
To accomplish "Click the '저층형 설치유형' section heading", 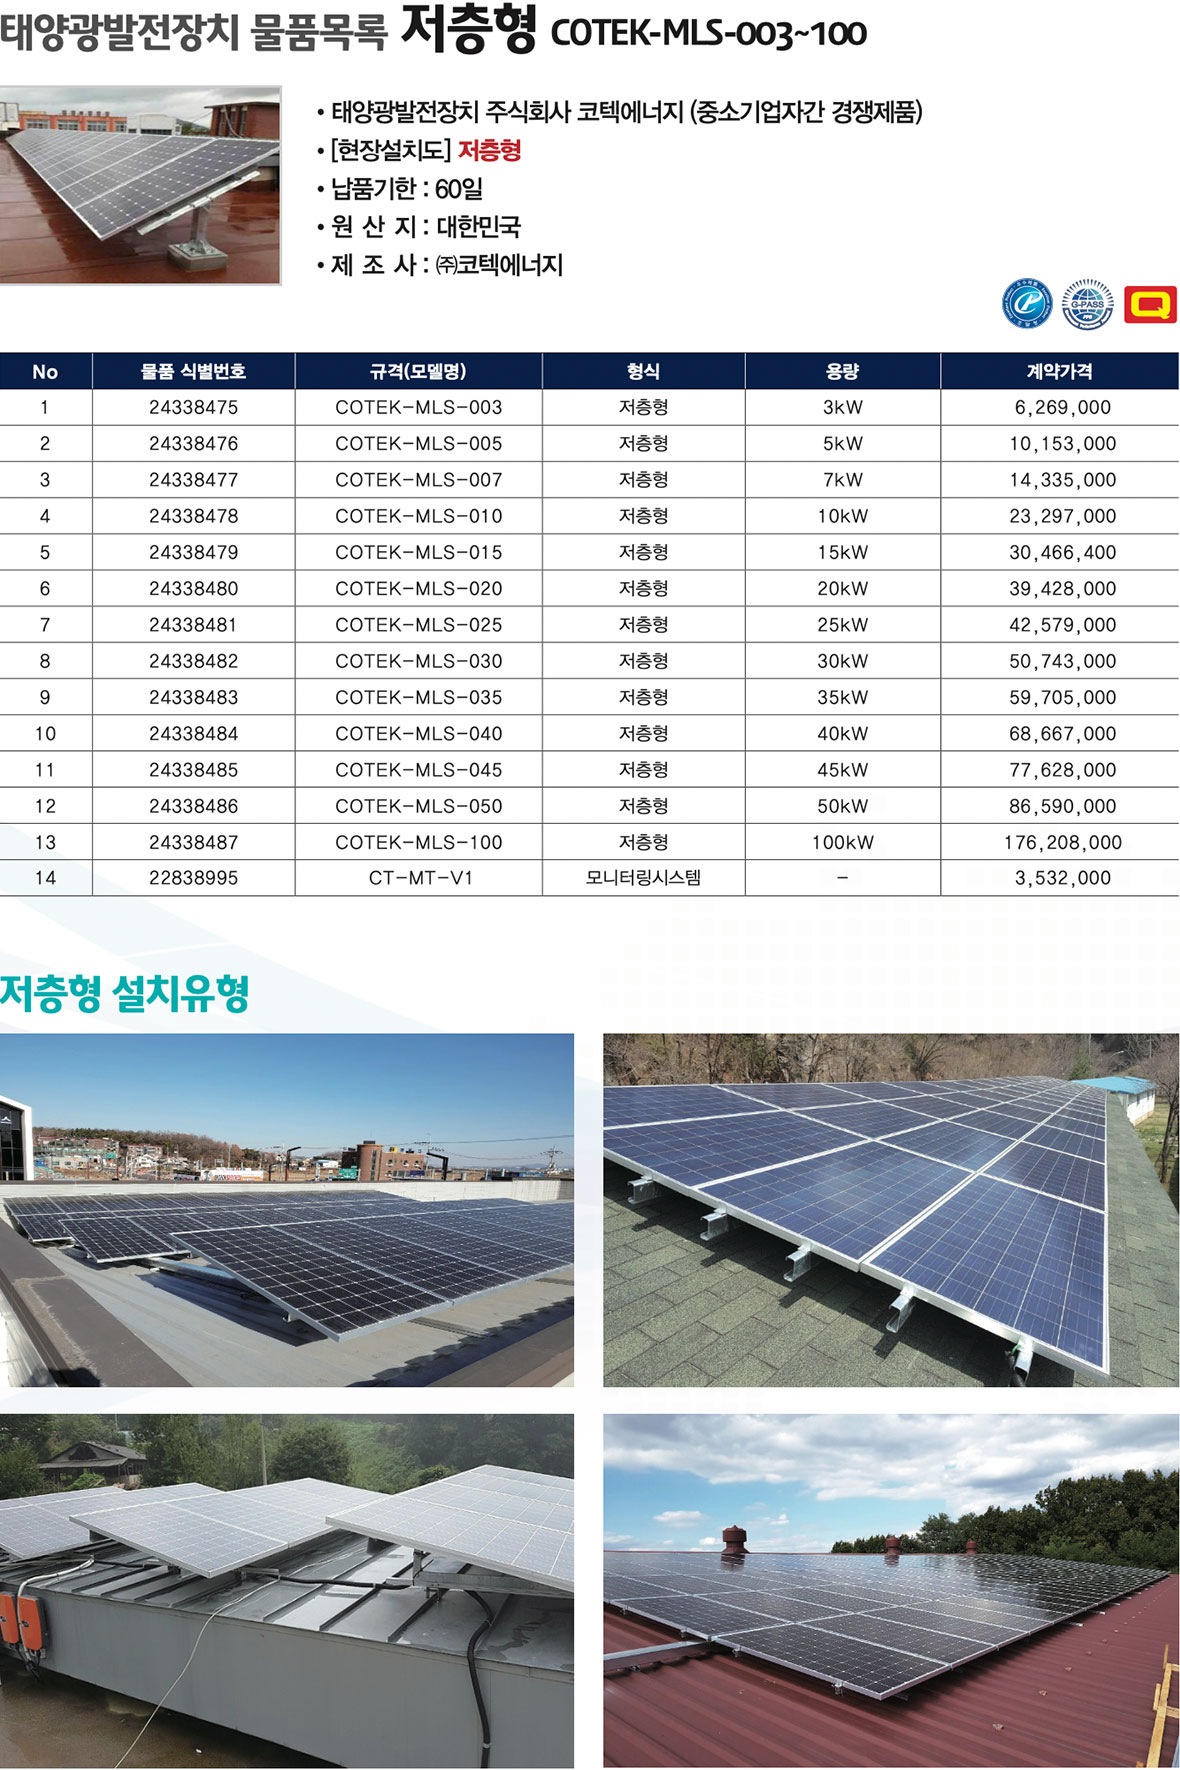I will click(124, 993).
